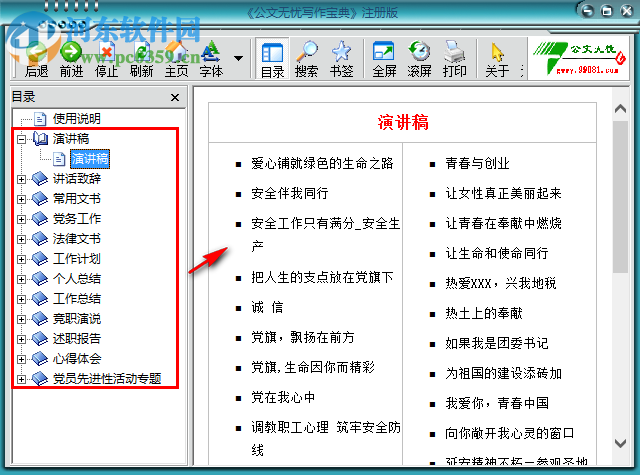640x475 pixels.
Task: Select the 个人总结 book icon
Action: coord(40,279)
